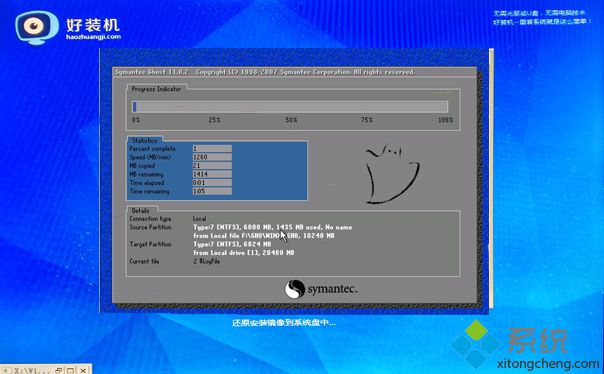
Task: Click the Source Partition label
Action: pyautogui.click(x=150, y=227)
